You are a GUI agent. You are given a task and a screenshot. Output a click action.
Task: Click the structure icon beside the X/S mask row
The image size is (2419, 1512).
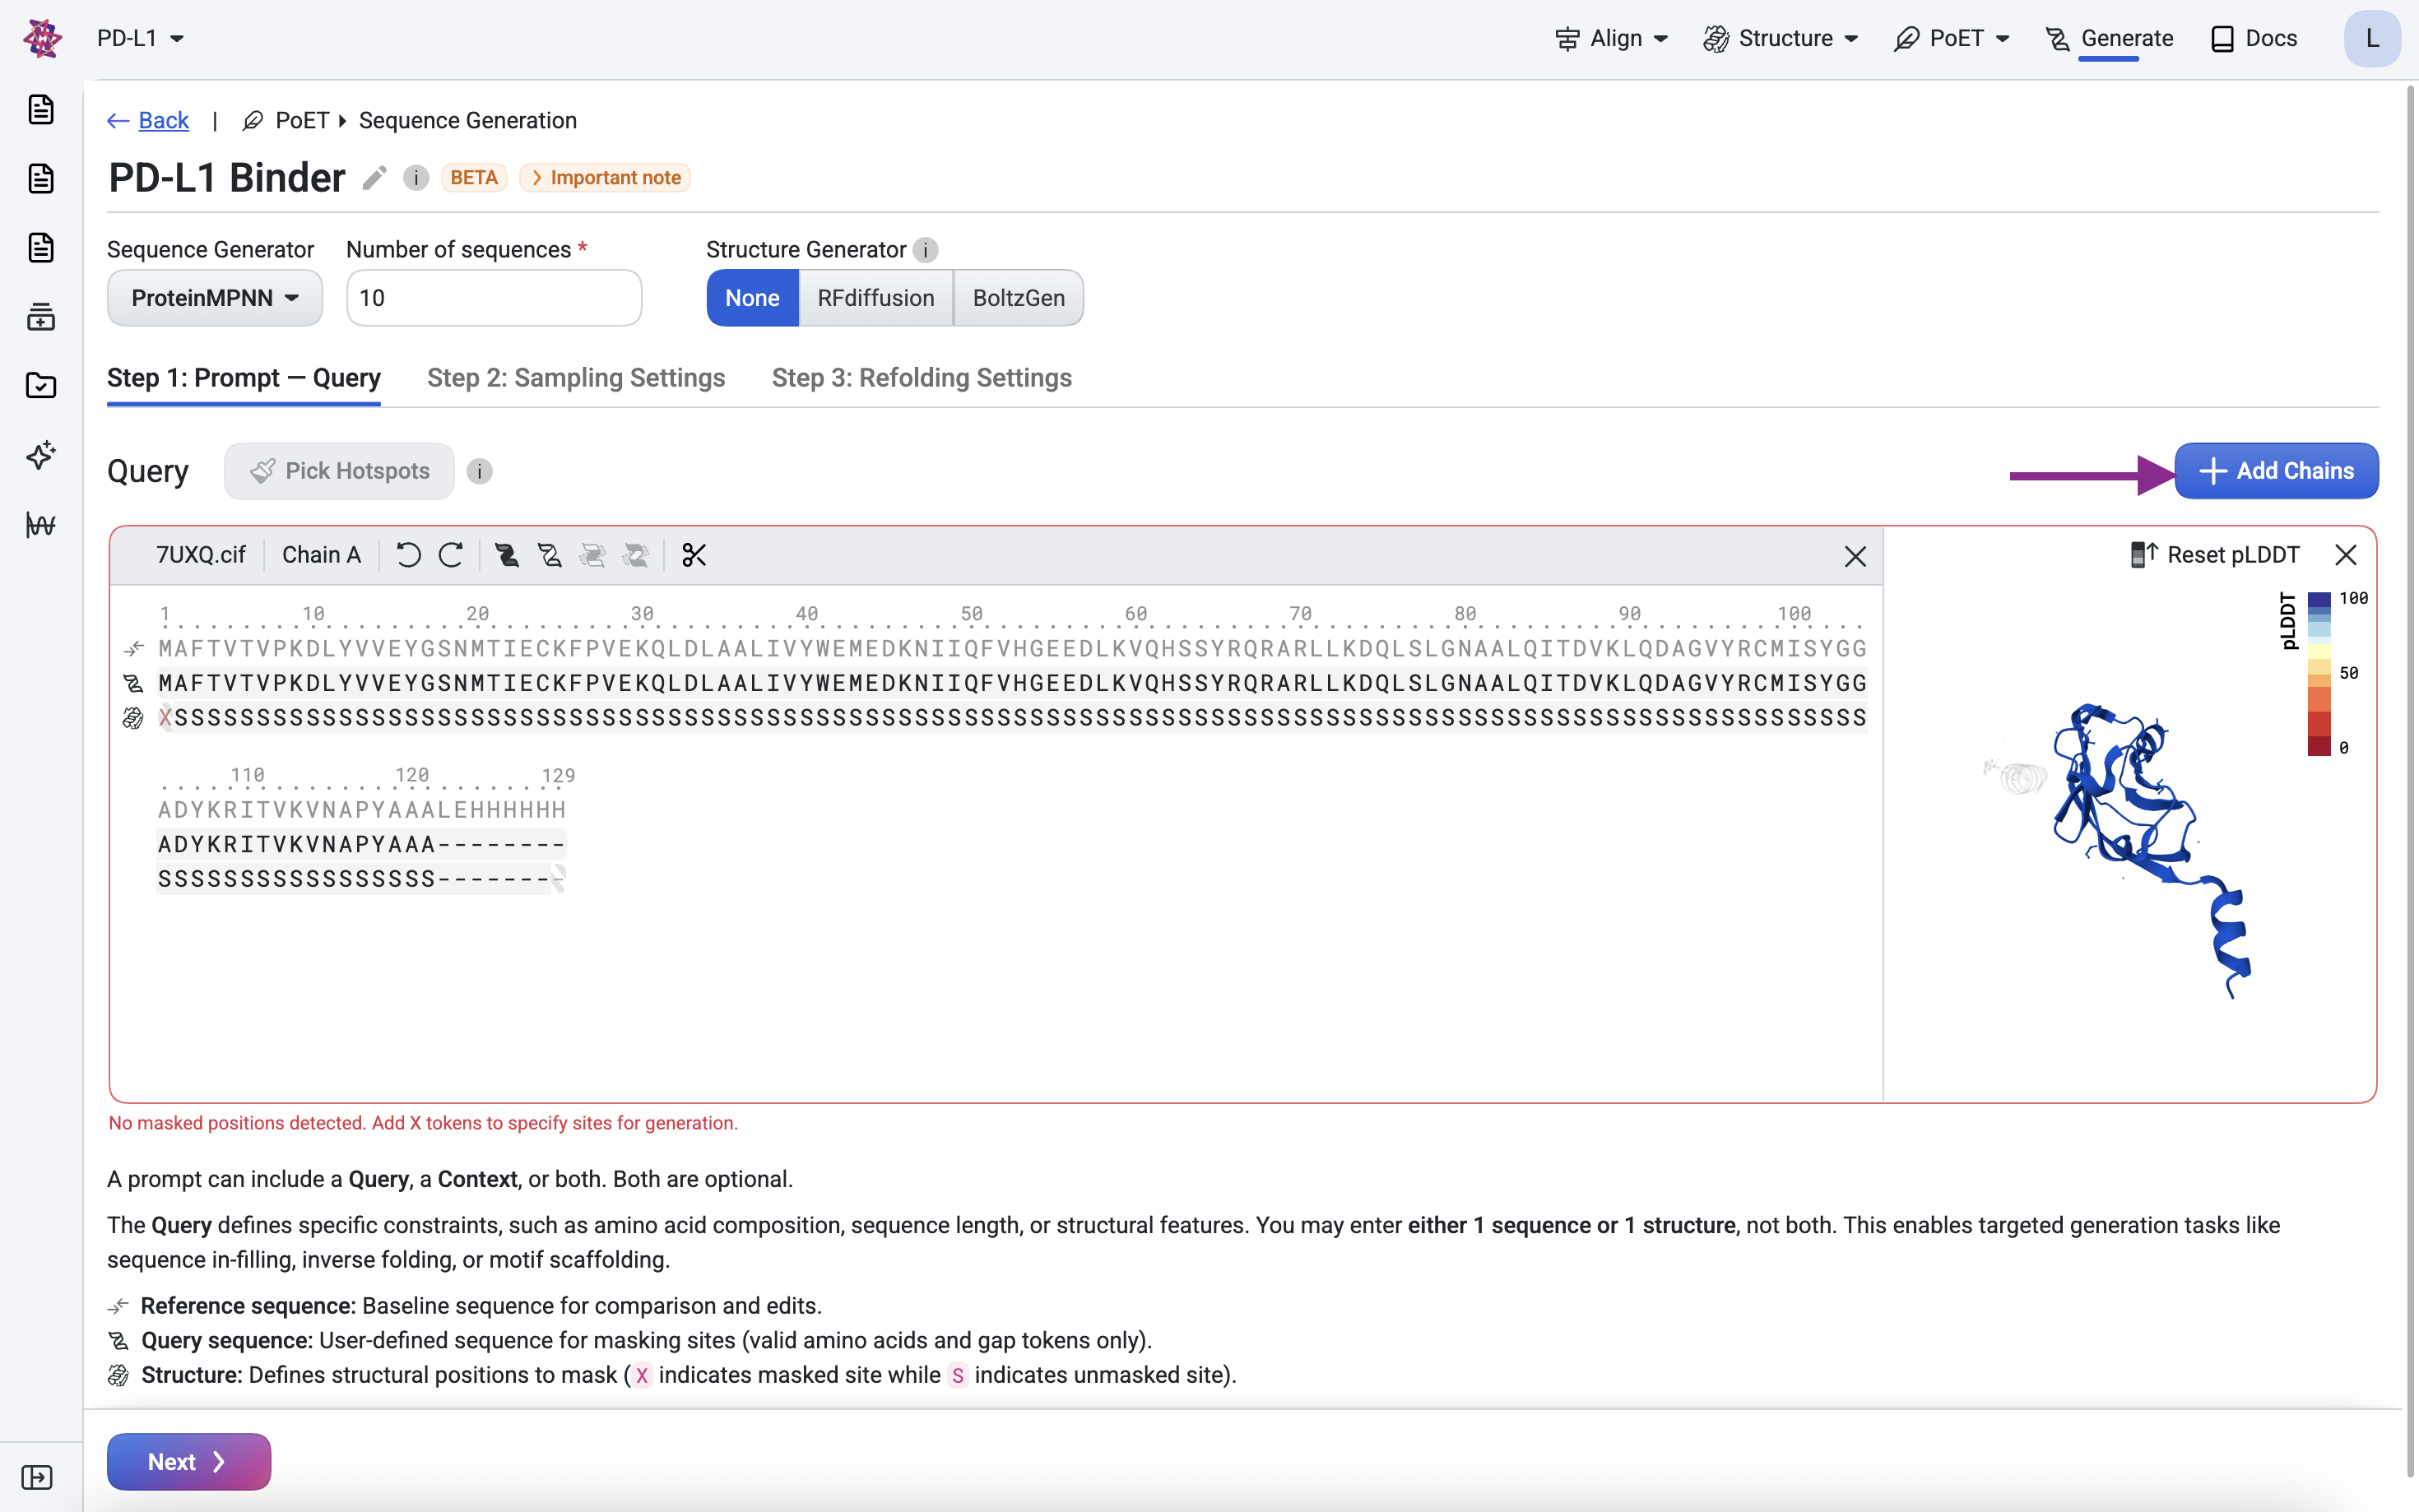[x=133, y=718]
